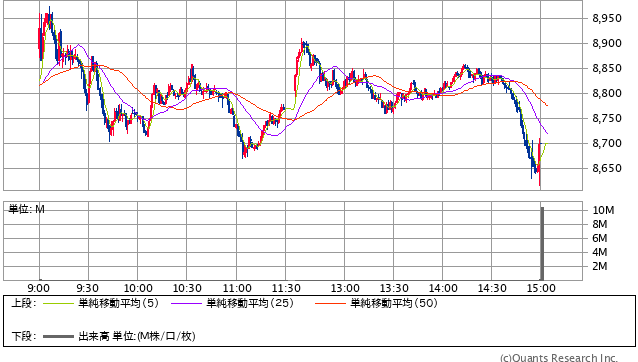The height and width of the screenshot is (362, 638).
Task: Click the 単純移動平均(50) legend text
Action: 394,303
